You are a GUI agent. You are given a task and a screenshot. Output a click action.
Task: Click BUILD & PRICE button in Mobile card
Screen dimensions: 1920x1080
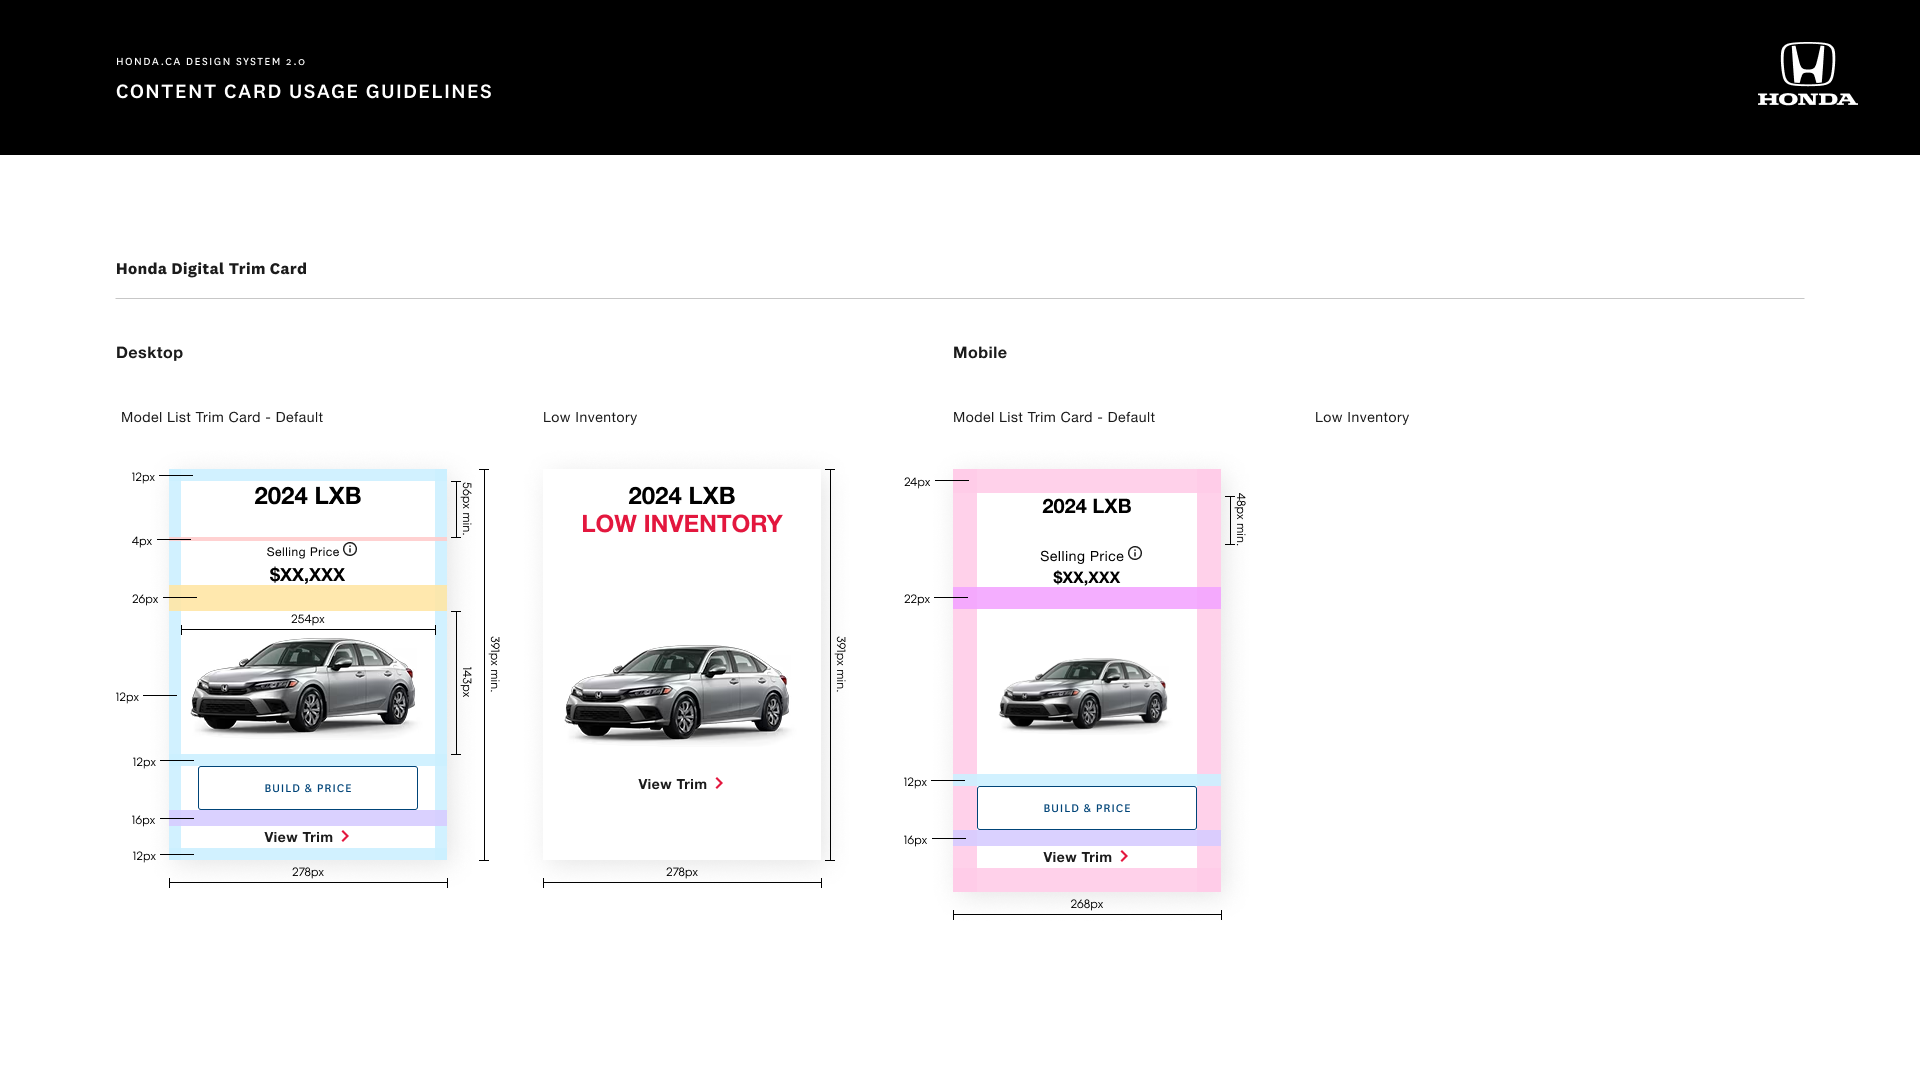pos(1087,808)
